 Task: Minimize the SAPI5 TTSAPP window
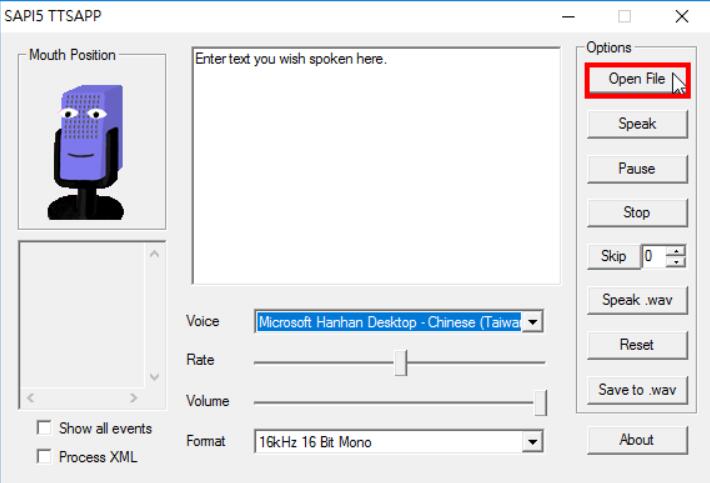[x=568, y=17]
